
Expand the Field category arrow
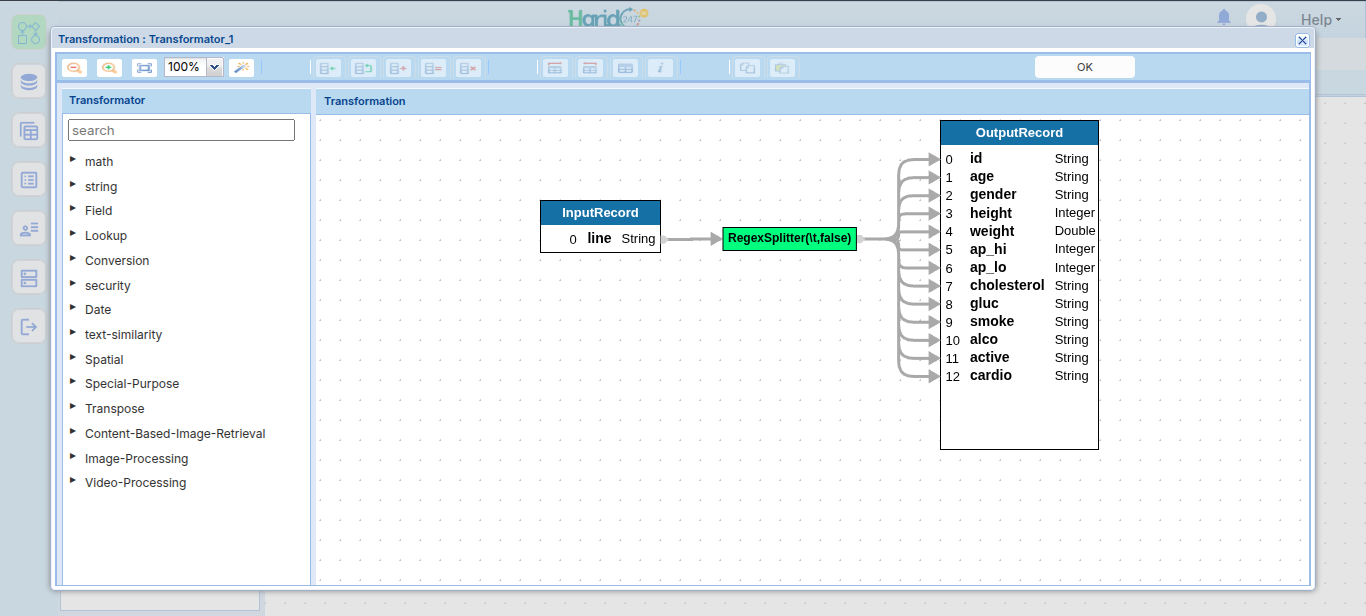coord(73,209)
